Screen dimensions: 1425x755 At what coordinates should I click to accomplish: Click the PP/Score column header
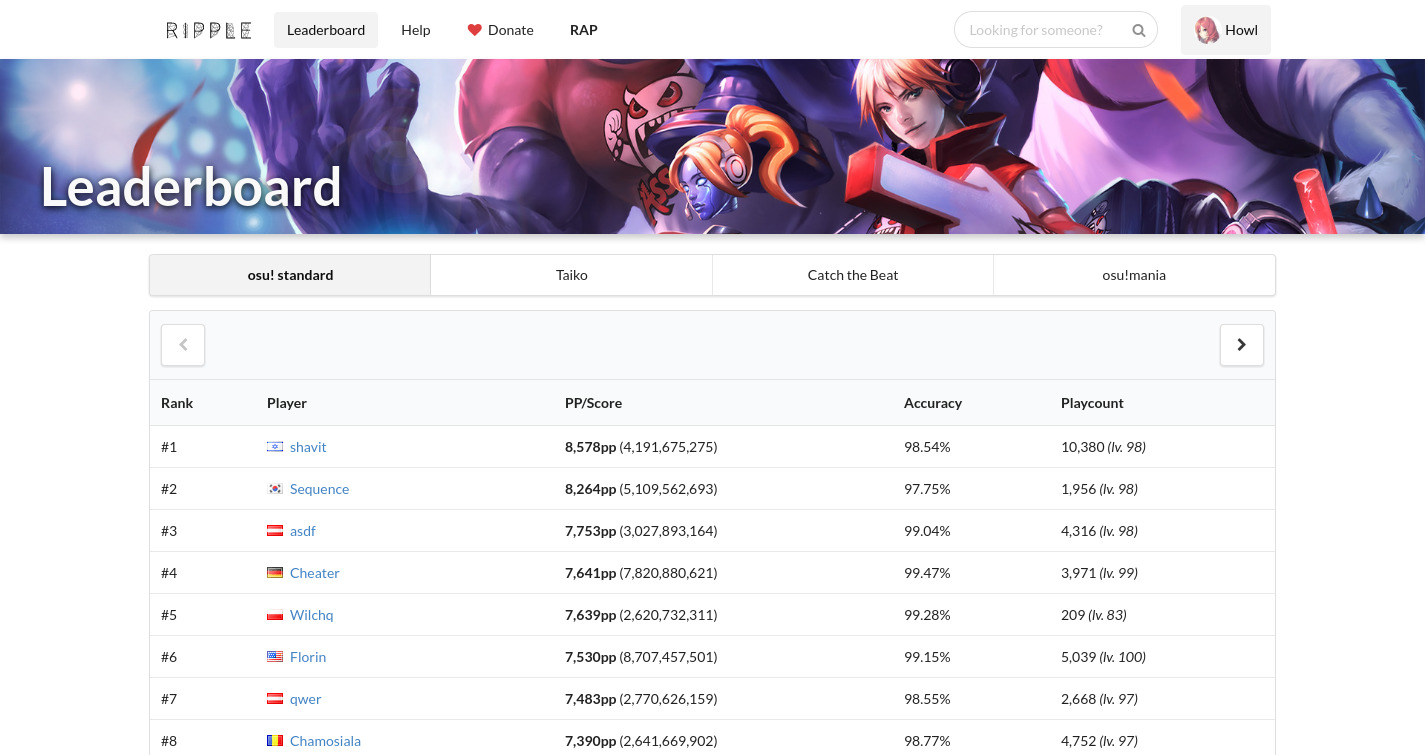(x=593, y=403)
